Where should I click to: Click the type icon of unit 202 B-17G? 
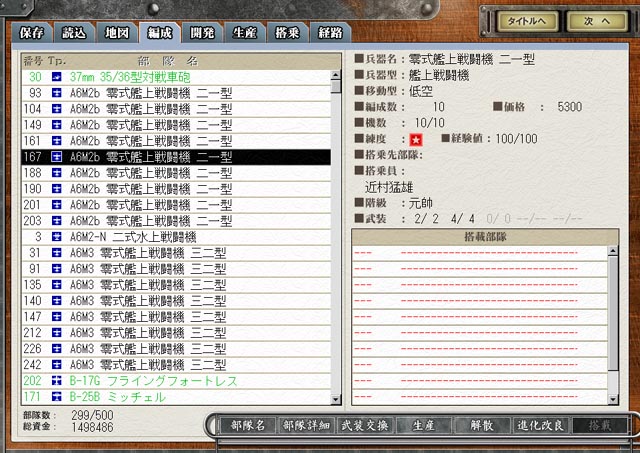[57, 381]
